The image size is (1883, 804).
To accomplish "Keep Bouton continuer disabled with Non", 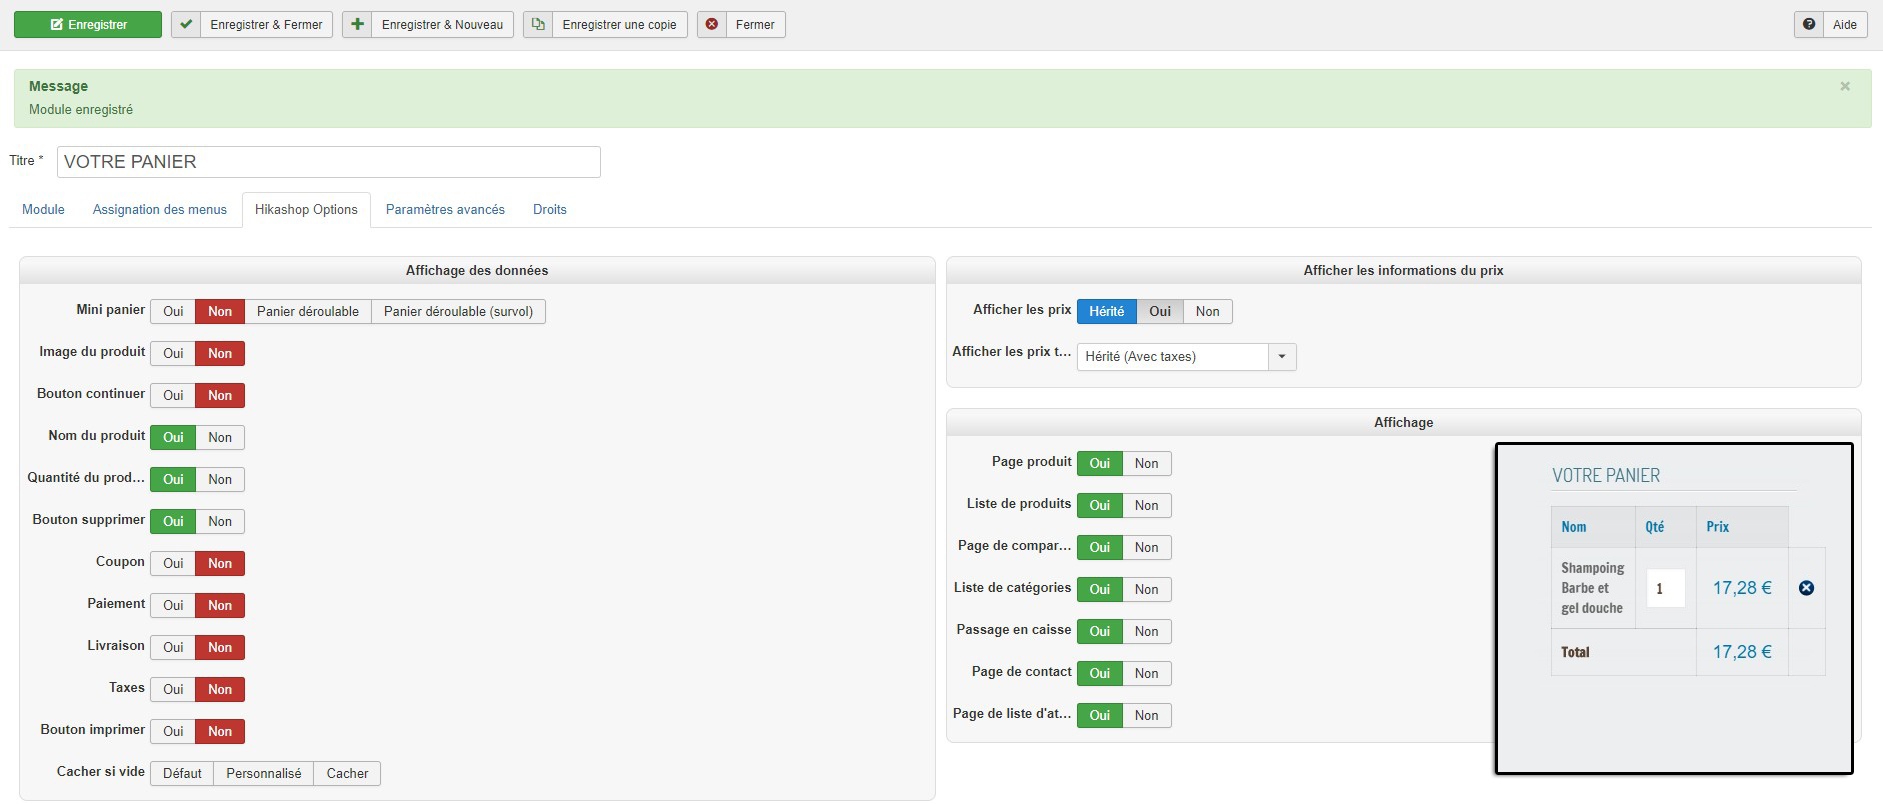I will tap(220, 396).
